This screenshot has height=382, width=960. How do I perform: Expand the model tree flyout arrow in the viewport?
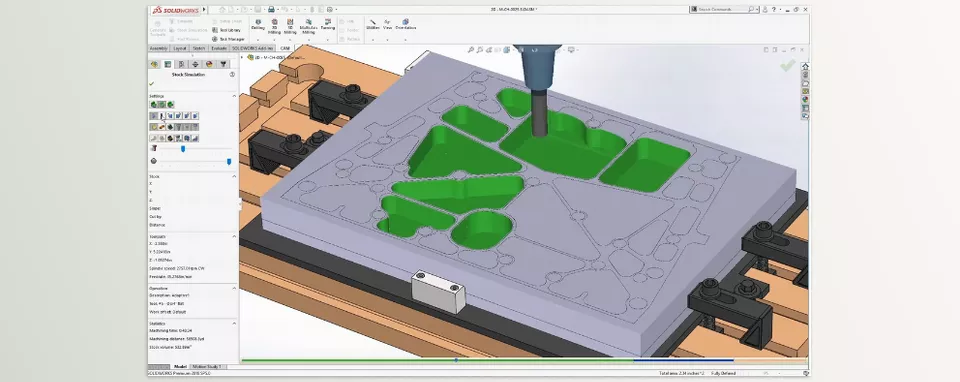[x=242, y=58]
